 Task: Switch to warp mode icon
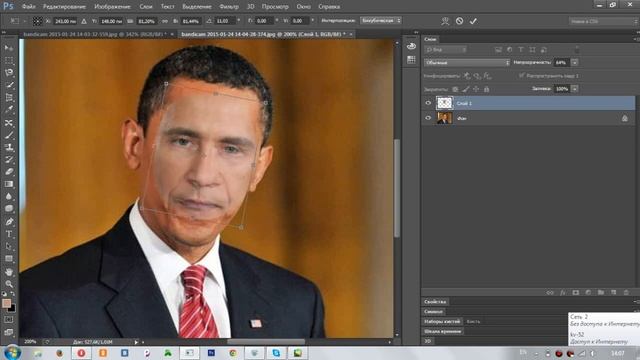click(445, 21)
